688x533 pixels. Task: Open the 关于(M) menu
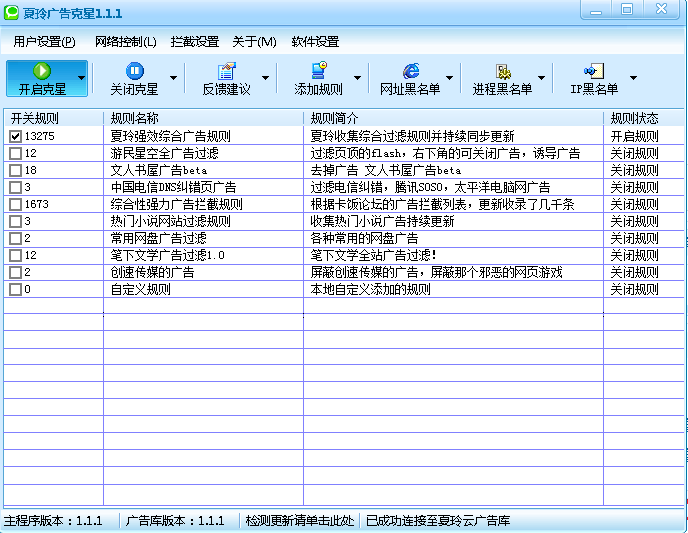pos(254,42)
